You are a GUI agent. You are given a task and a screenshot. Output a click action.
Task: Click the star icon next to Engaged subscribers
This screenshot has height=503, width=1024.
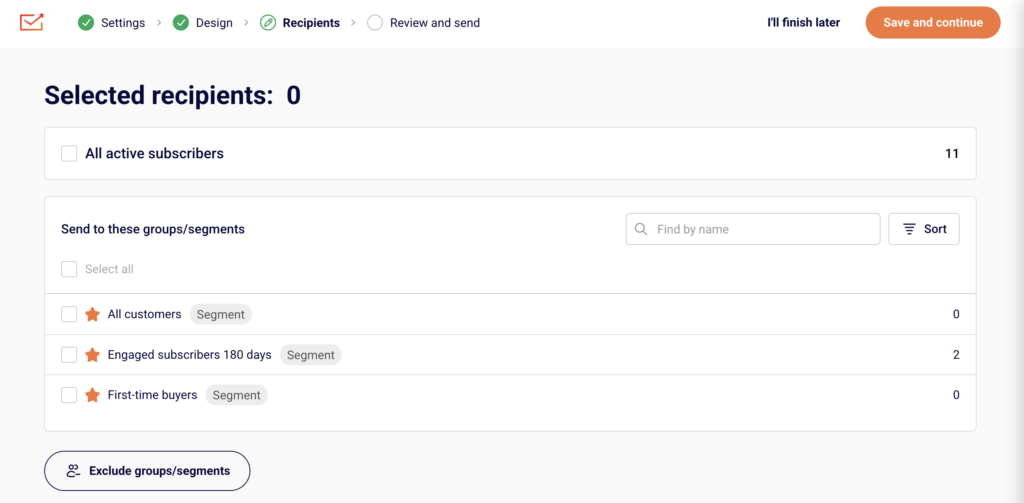coord(93,355)
